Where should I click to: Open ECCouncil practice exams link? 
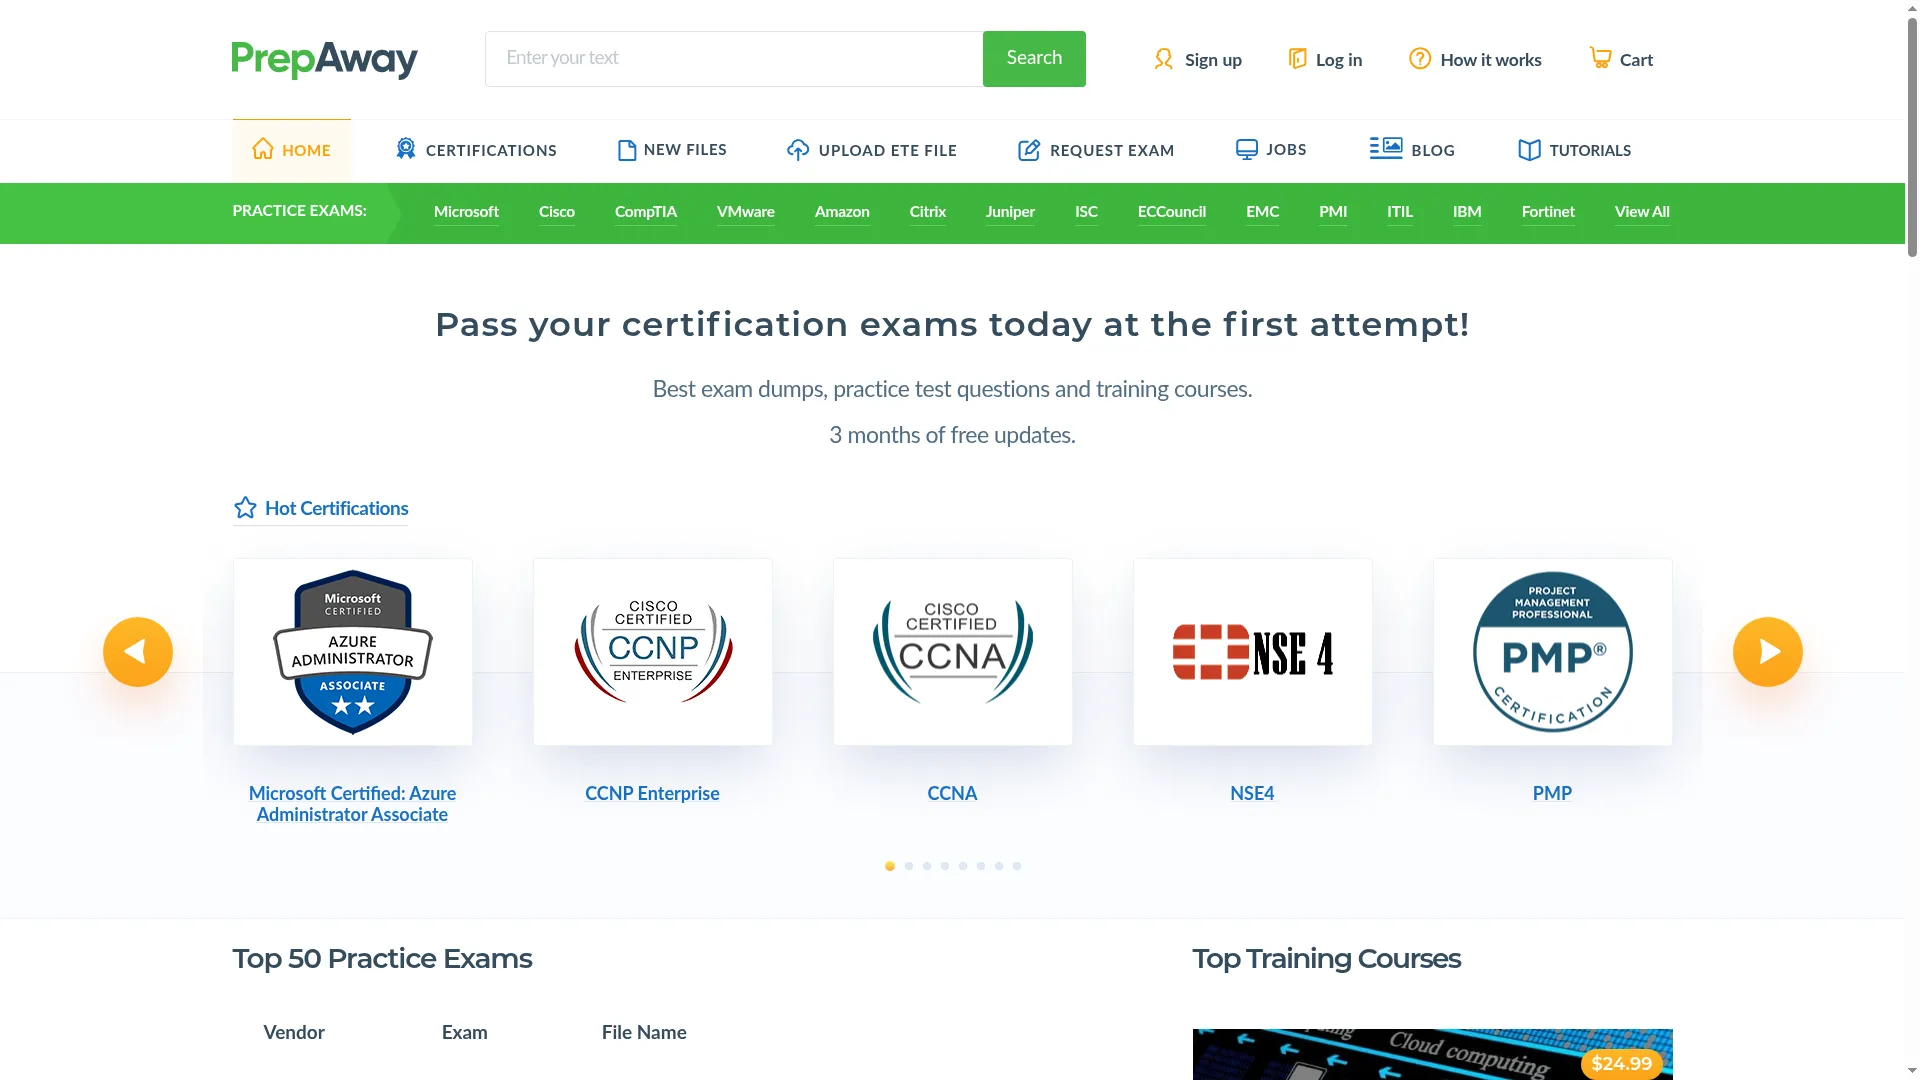pos(1172,212)
